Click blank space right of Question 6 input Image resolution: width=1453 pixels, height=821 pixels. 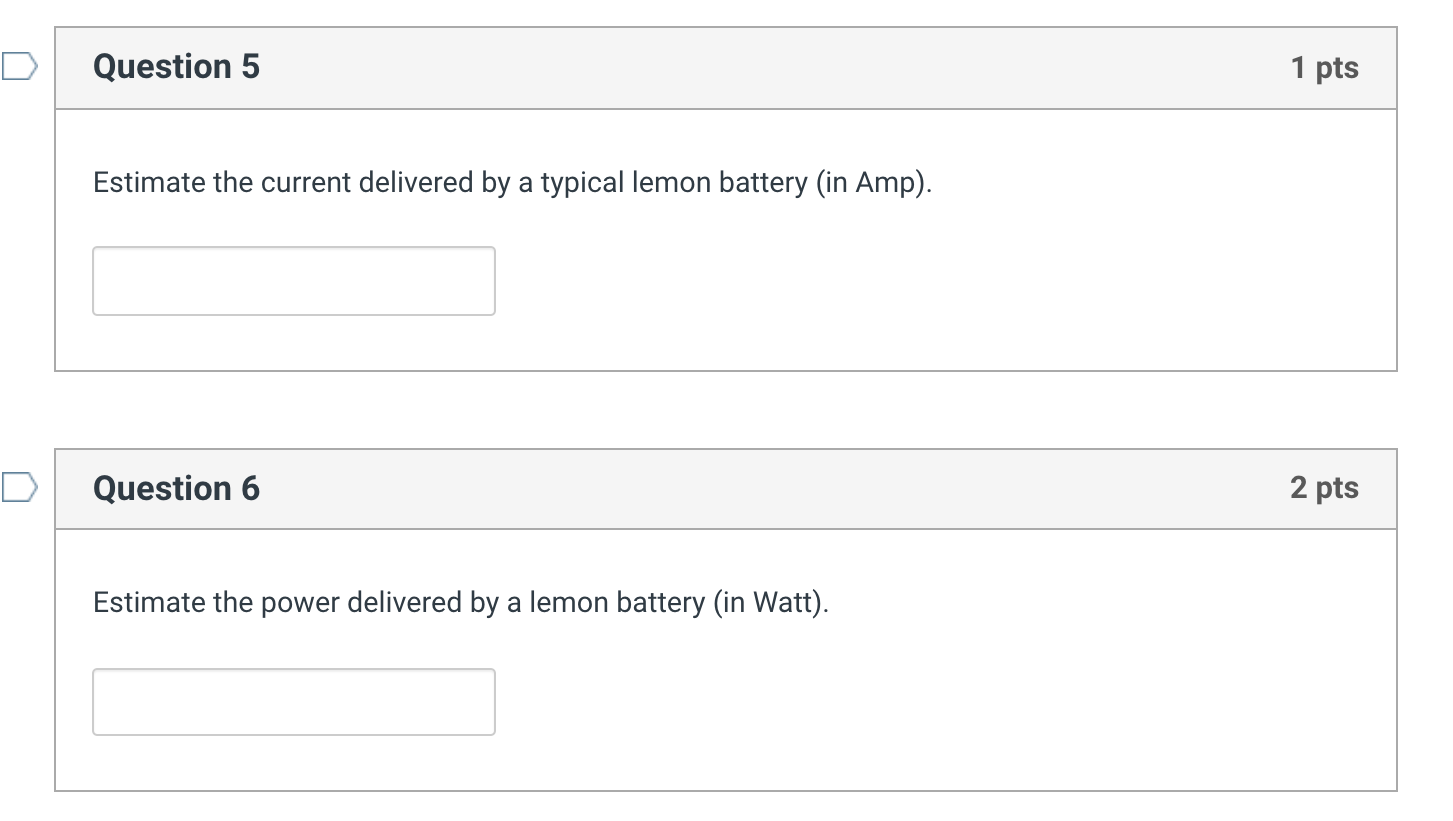coord(900,702)
